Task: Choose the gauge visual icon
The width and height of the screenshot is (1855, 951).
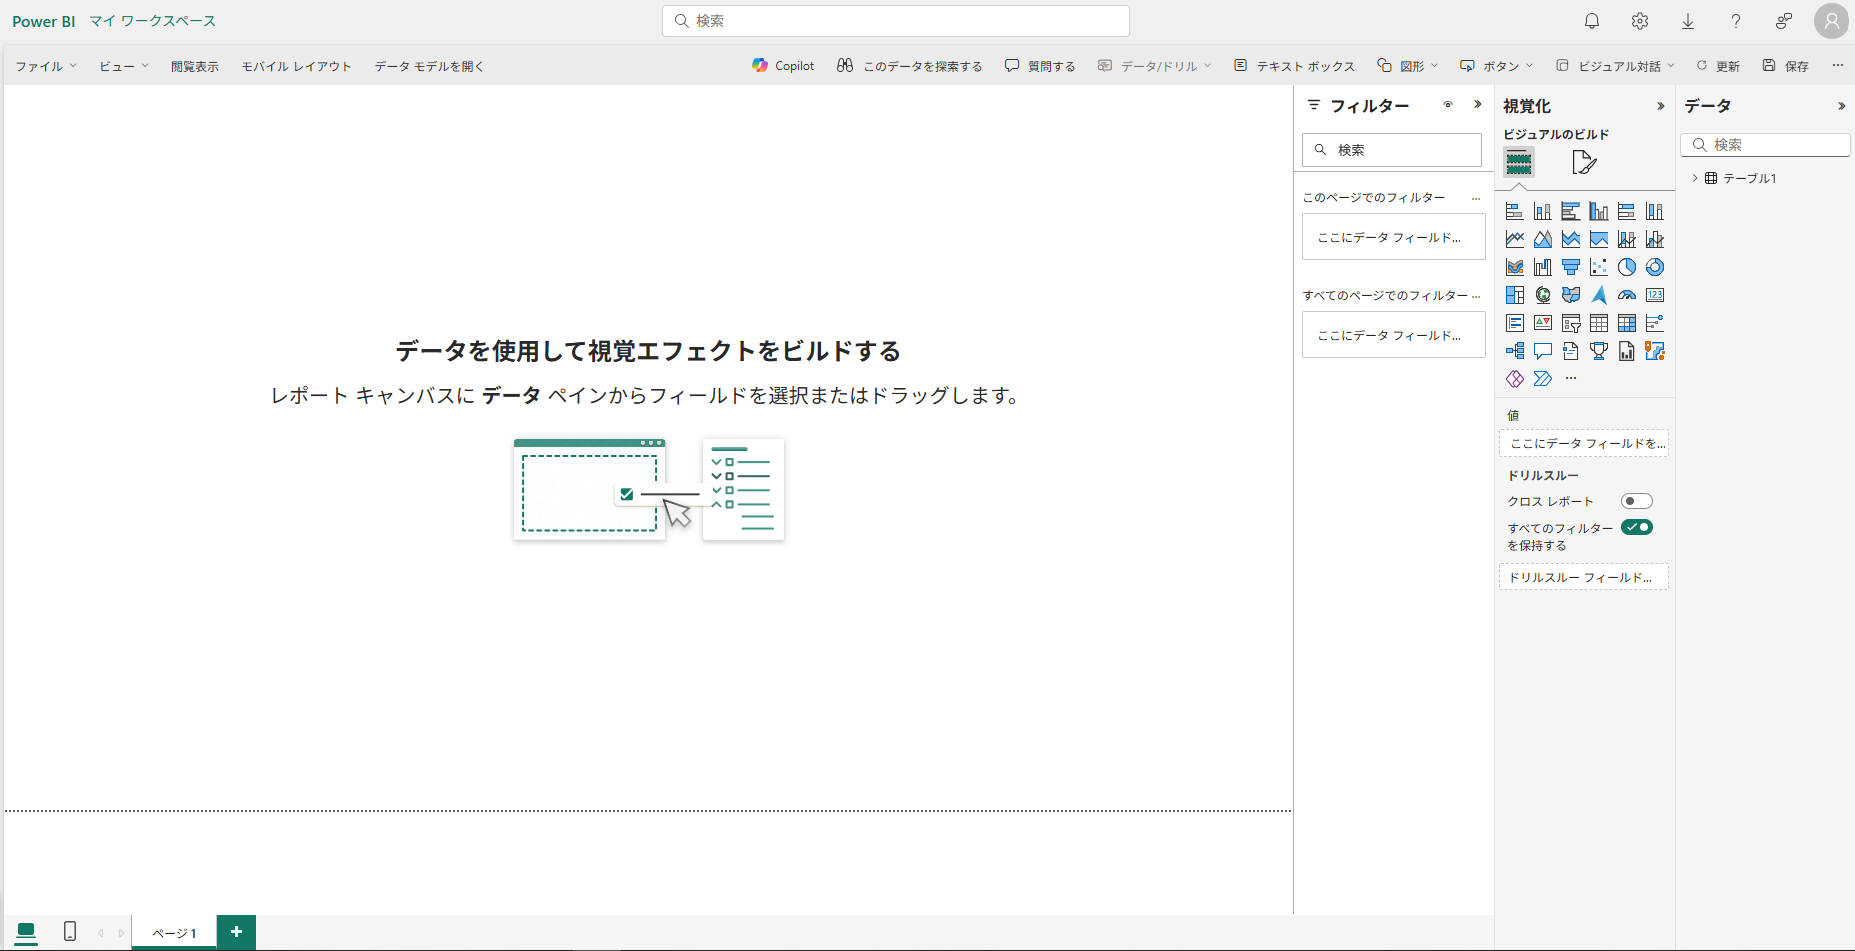Action: pyautogui.click(x=1627, y=295)
